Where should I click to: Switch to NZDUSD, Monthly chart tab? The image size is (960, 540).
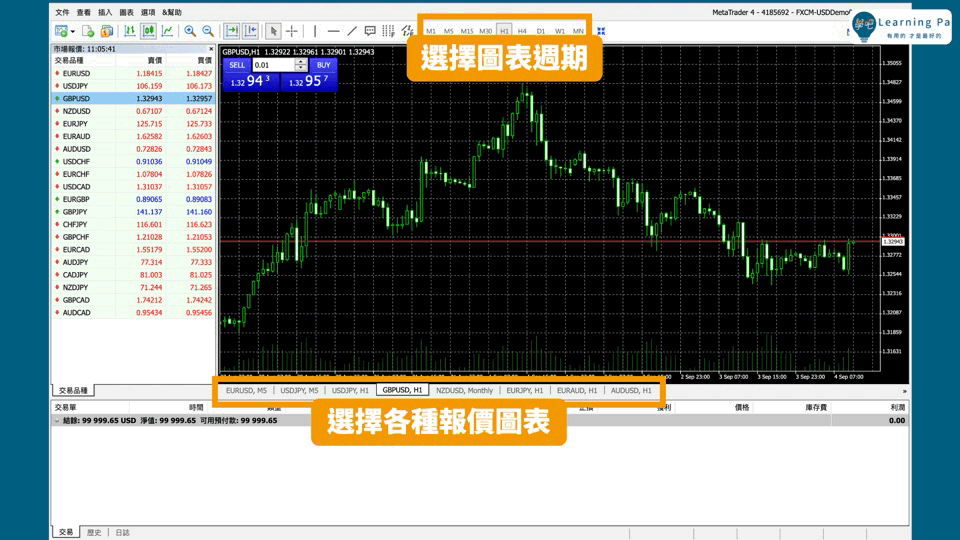coord(464,391)
